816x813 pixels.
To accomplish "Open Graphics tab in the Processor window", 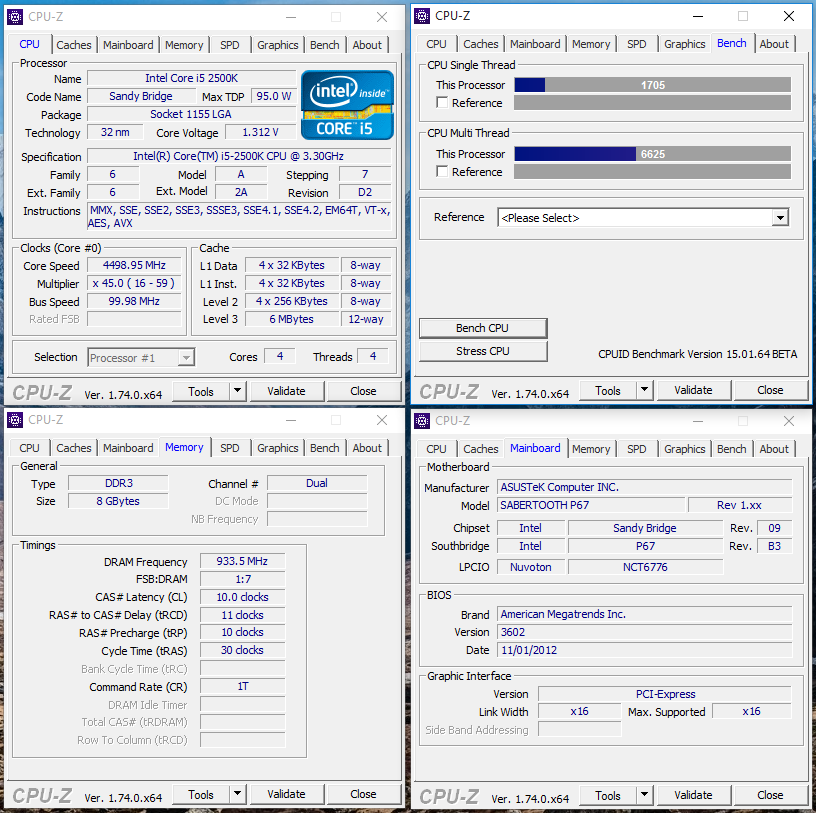I will (x=278, y=45).
